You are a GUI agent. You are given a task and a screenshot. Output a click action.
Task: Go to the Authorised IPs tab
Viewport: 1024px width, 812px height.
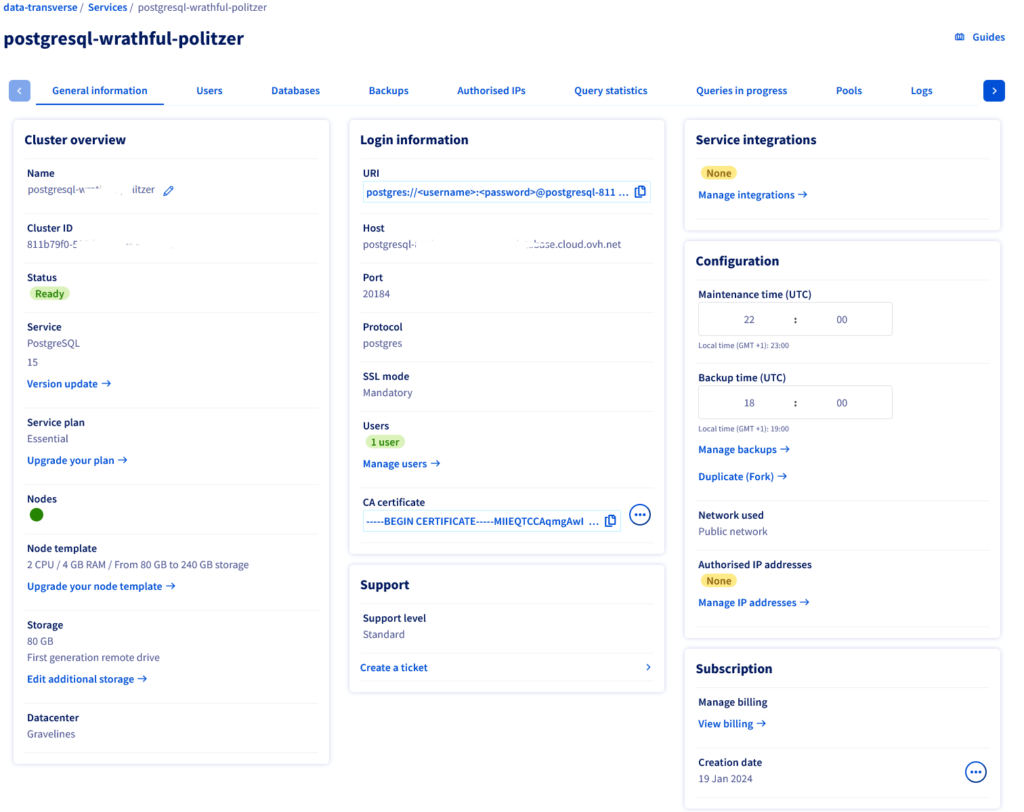point(491,91)
